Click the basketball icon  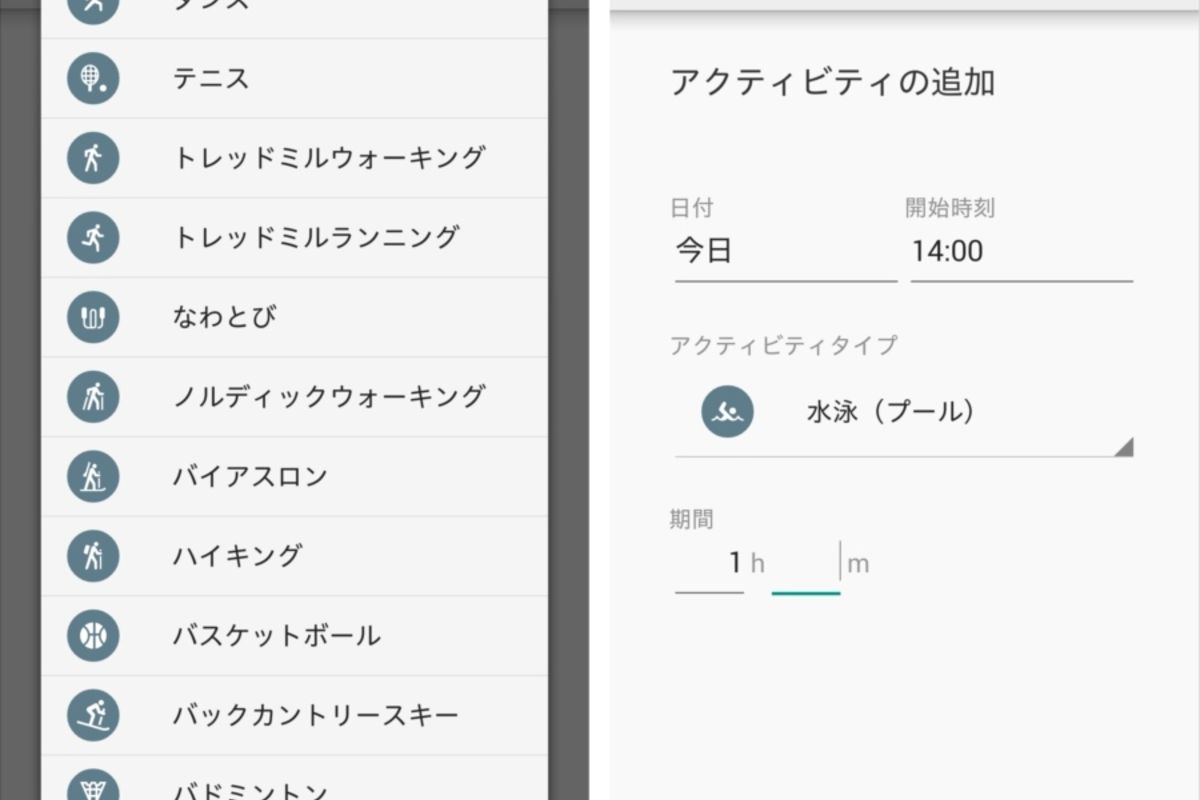pos(93,635)
